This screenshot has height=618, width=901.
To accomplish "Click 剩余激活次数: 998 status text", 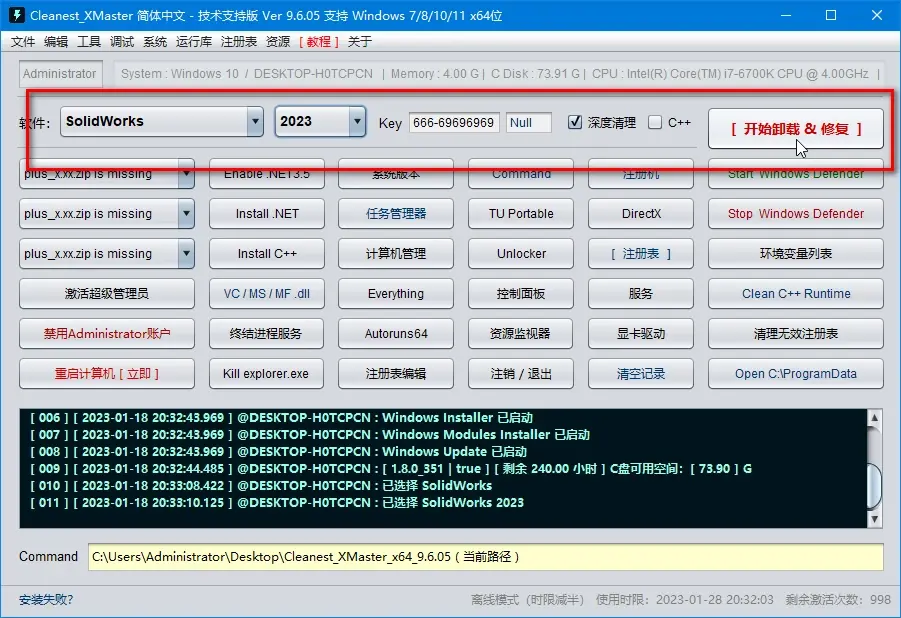I will click(x=838, y=600).
